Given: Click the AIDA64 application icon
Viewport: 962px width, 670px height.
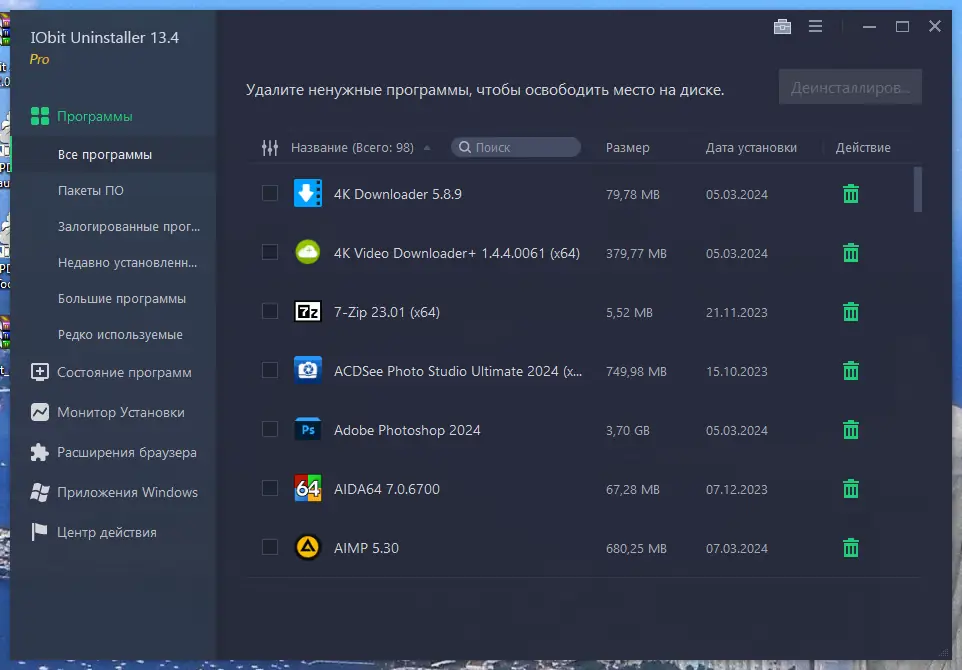Looking at the screenshot, I should pyautogui.click(x=307, y=489).
